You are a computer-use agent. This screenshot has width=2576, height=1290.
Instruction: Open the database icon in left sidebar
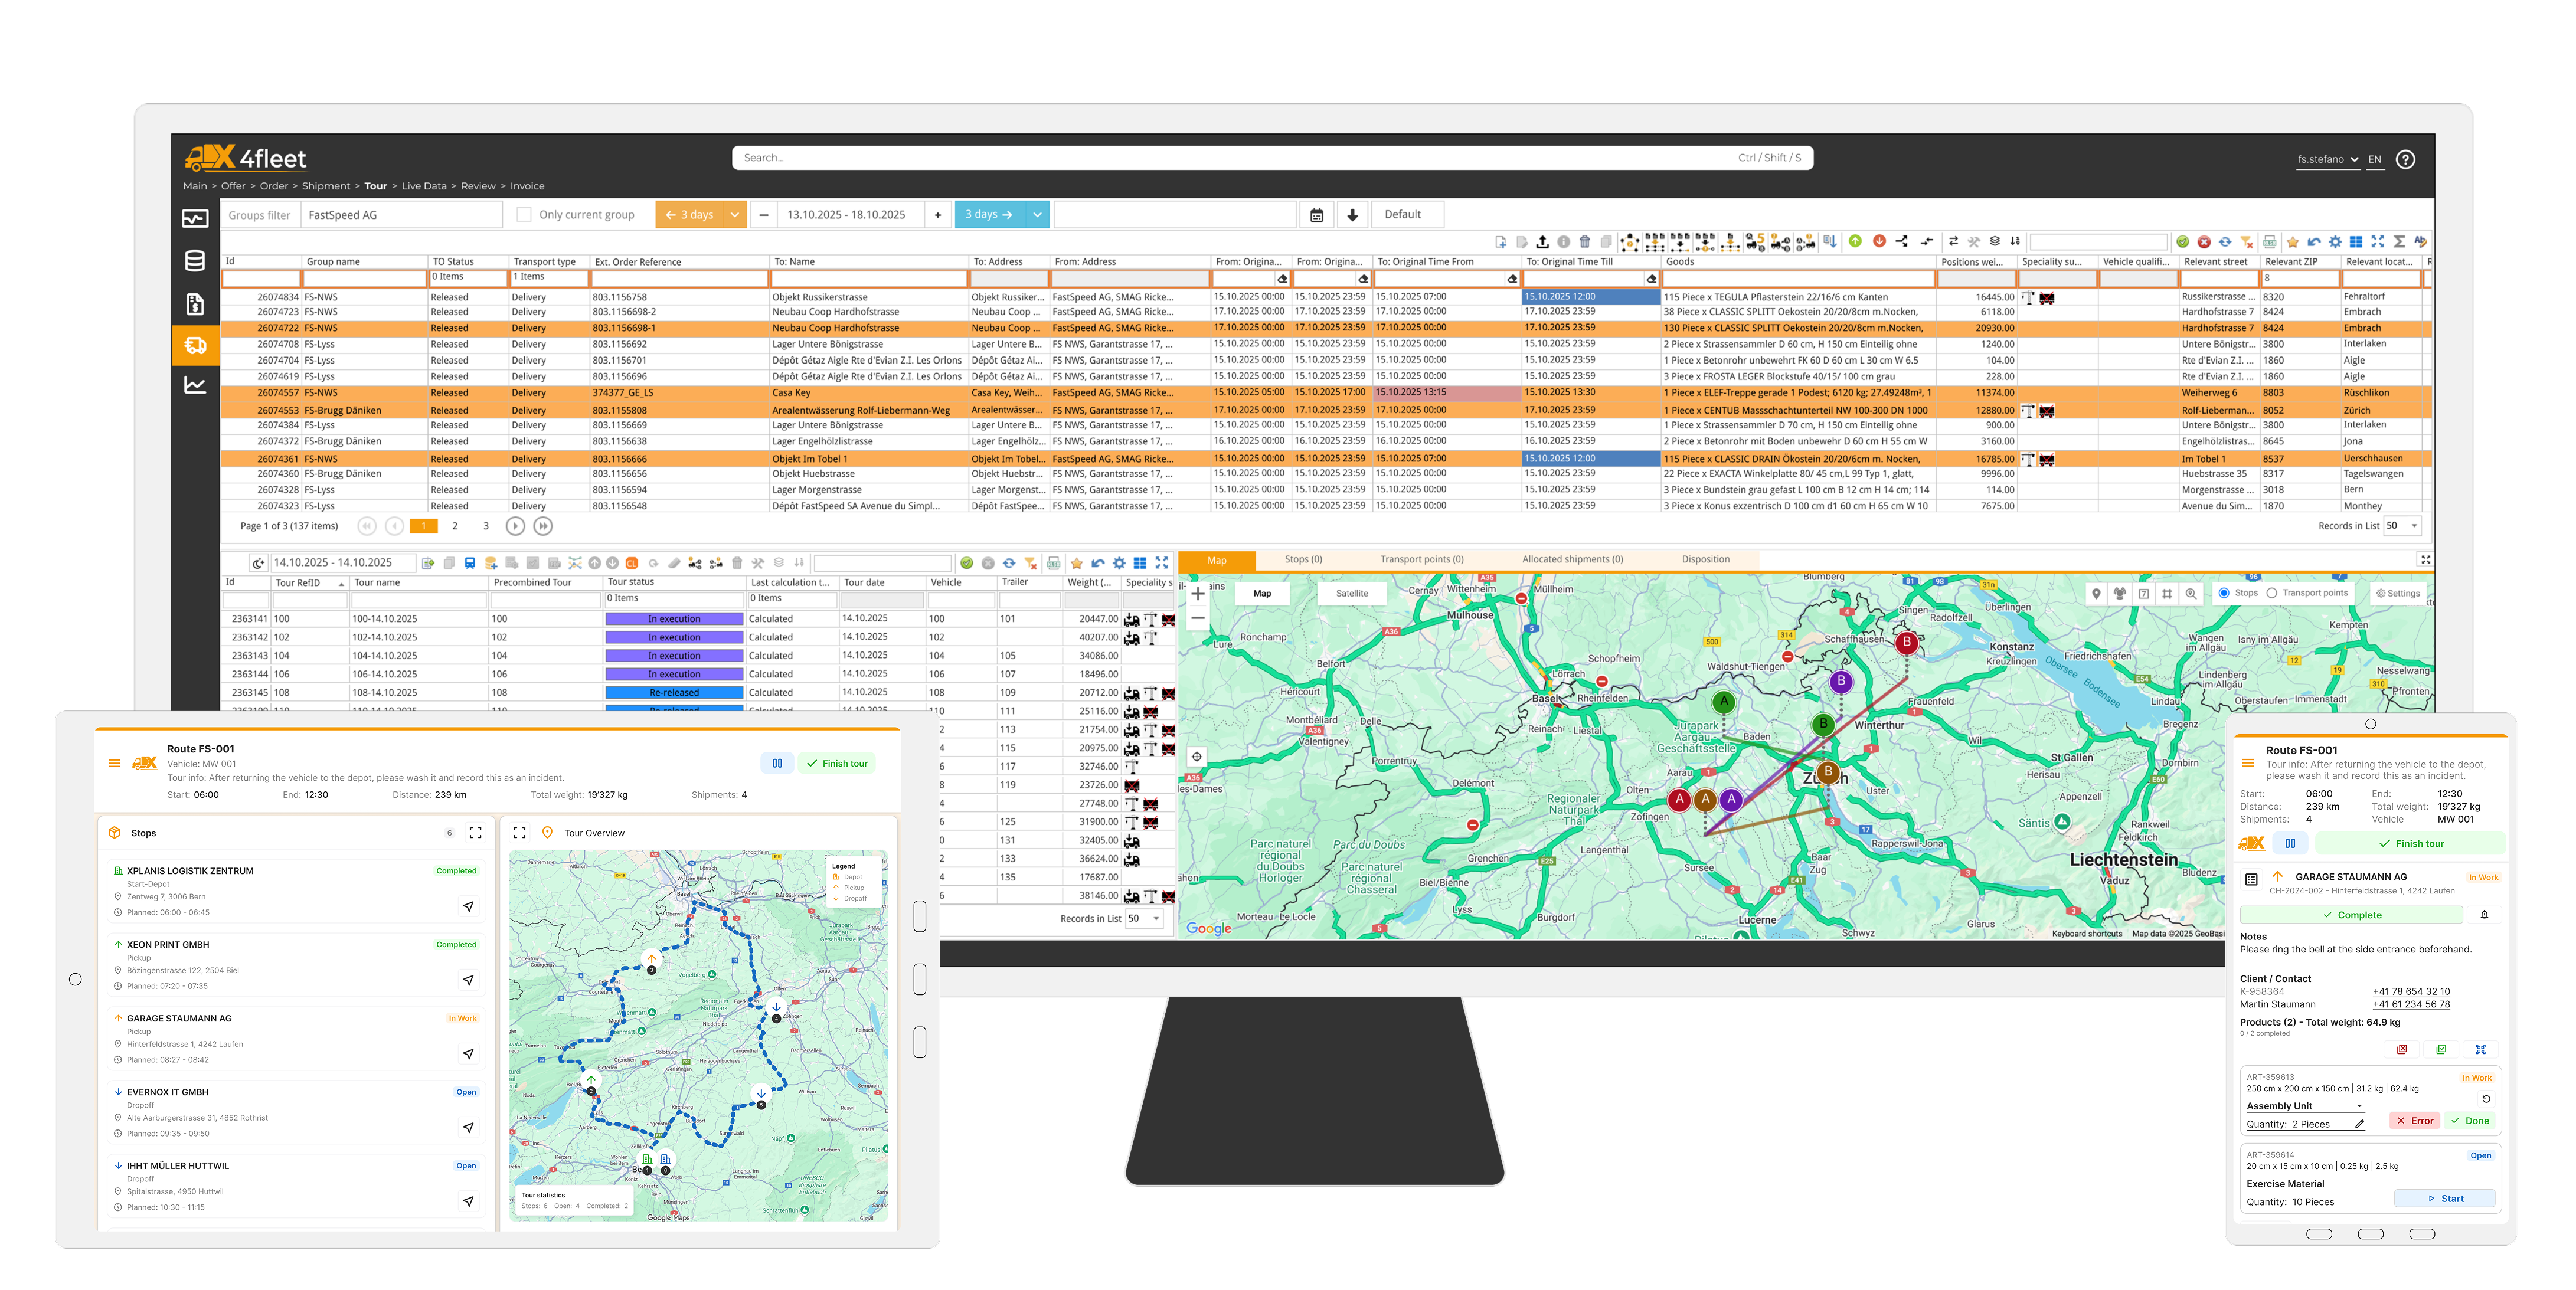(195, 261)
